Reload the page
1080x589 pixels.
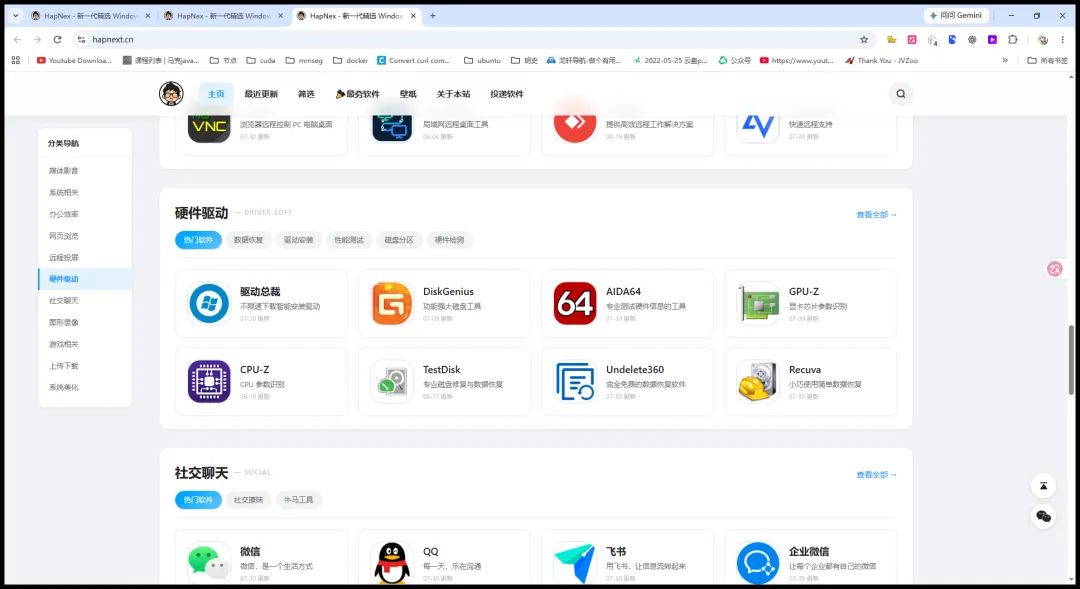tap(57, 39)
